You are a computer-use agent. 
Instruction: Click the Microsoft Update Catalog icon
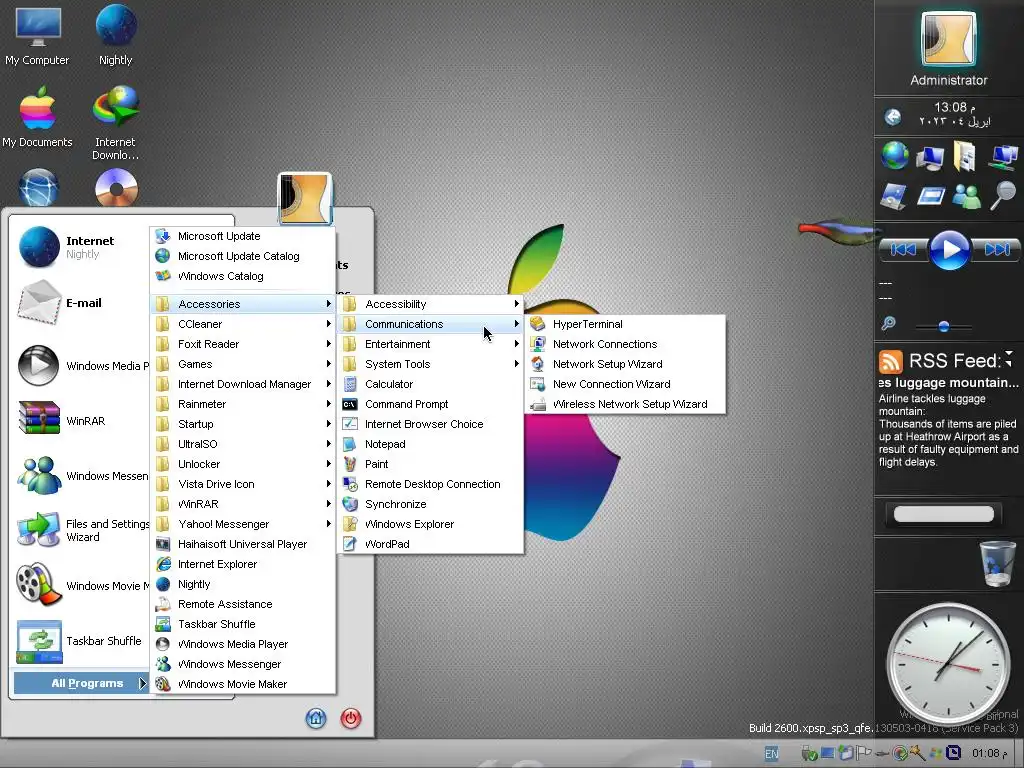pos(163,256)
